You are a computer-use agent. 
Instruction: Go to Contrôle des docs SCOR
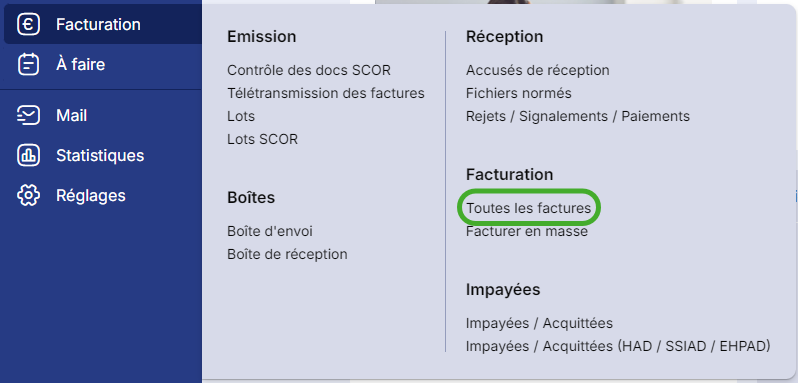click(x=309, y=70)
